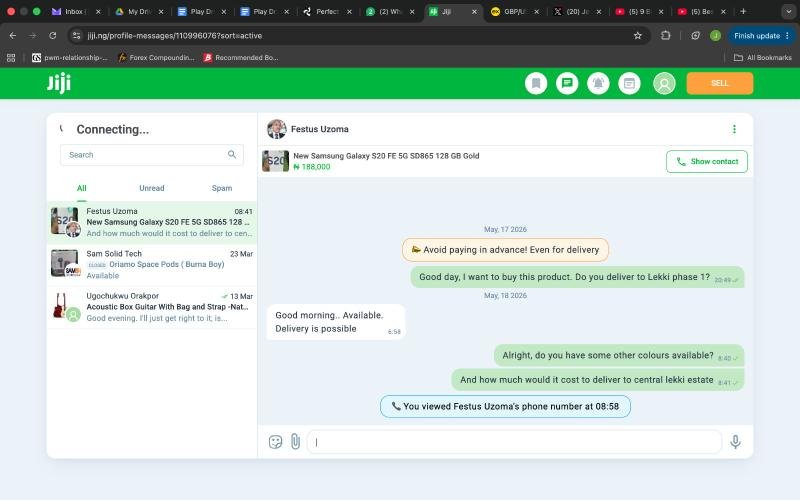Click the Samsung Galaxy S20 product thumbnail

coord(276,161)
